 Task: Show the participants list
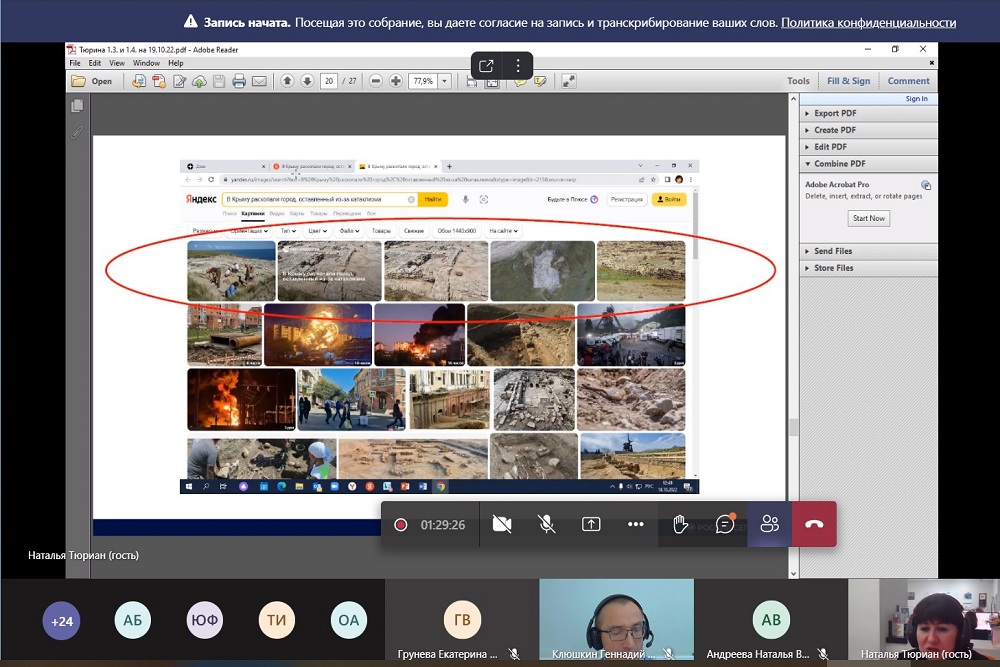[769, 524]
